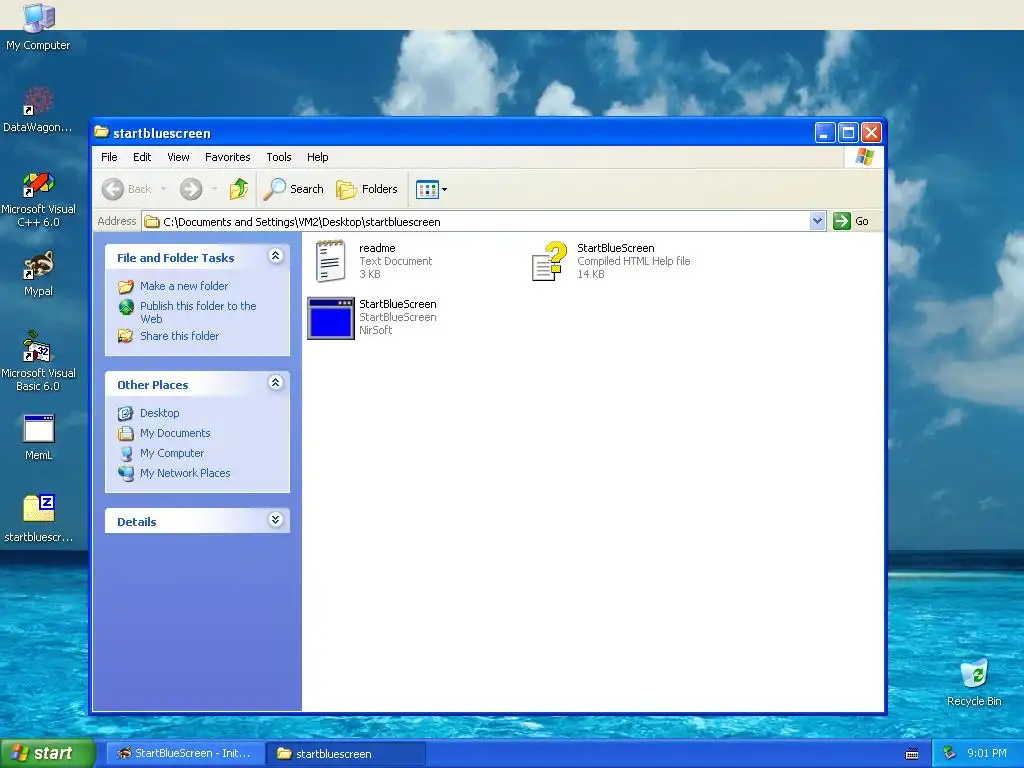
Task: Select the StartBlueScreen help file icon
Action: pos(549,261)
